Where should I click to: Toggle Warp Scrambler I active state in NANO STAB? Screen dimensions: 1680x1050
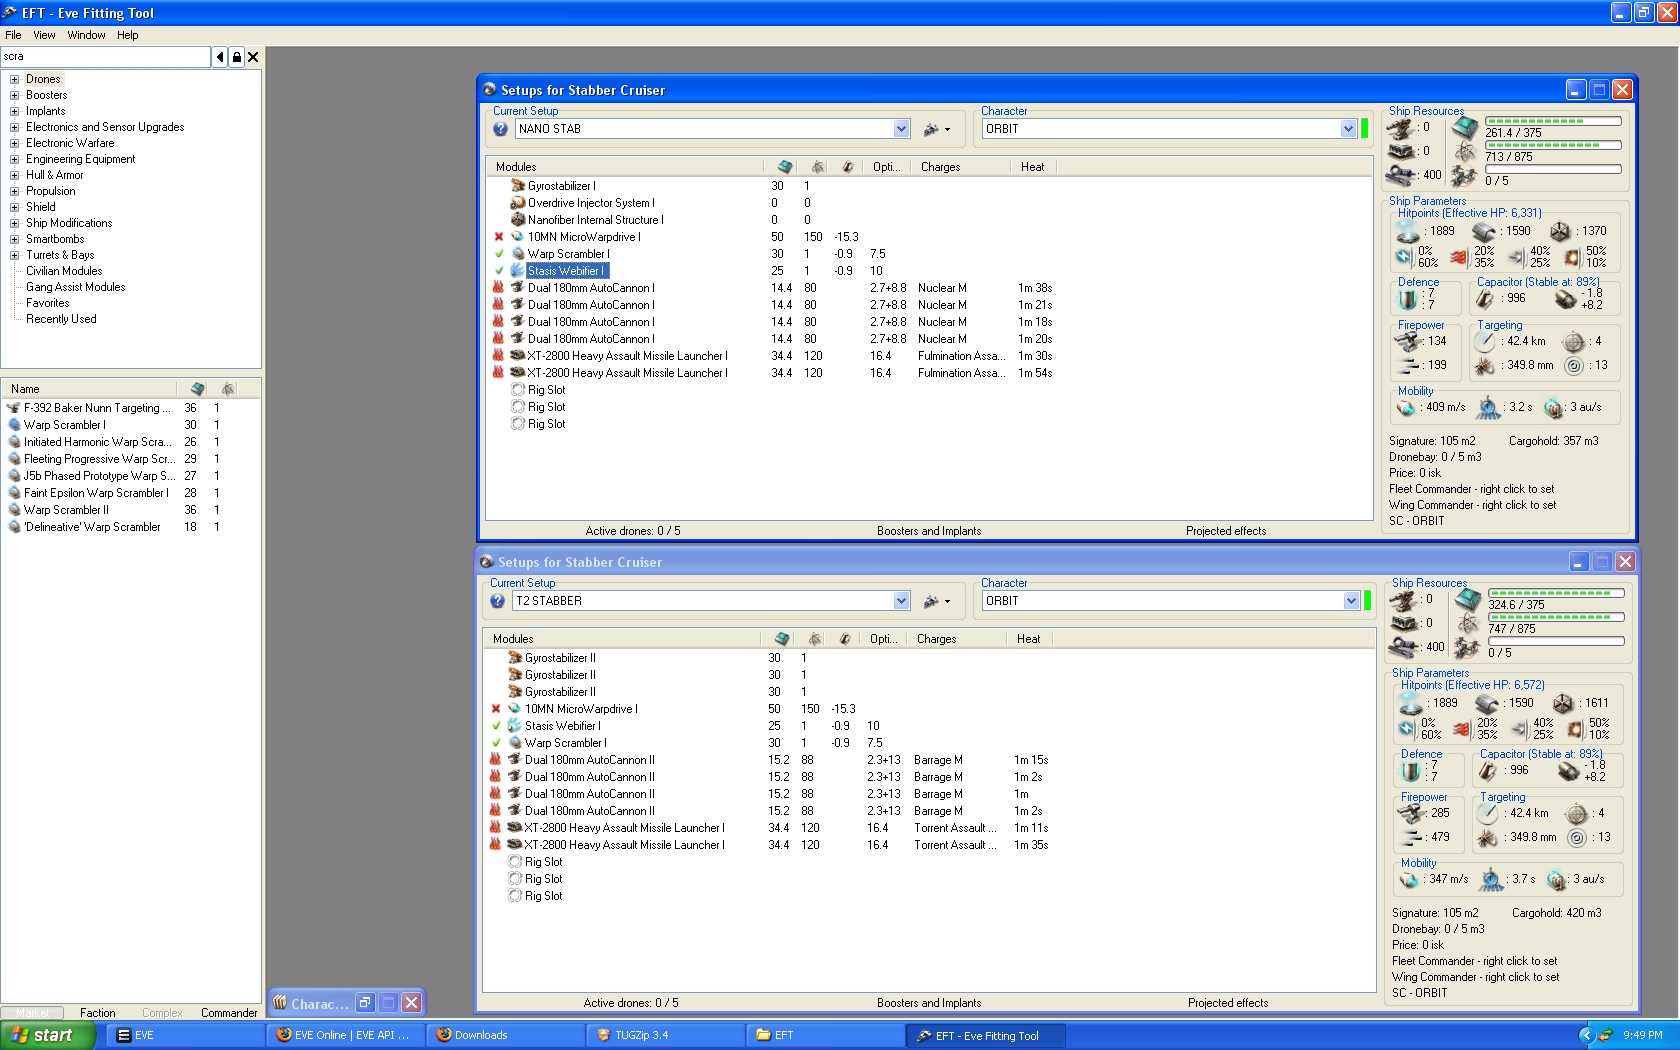(498, 254)
